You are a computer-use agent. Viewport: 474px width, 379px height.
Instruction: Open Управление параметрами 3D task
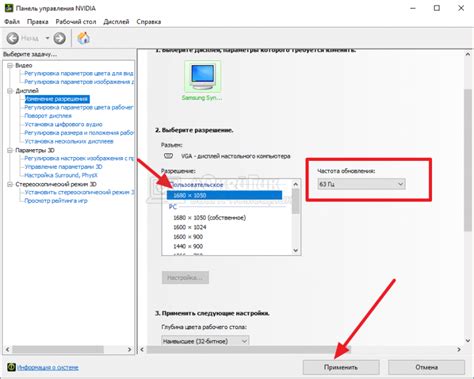tap(63, 167)
